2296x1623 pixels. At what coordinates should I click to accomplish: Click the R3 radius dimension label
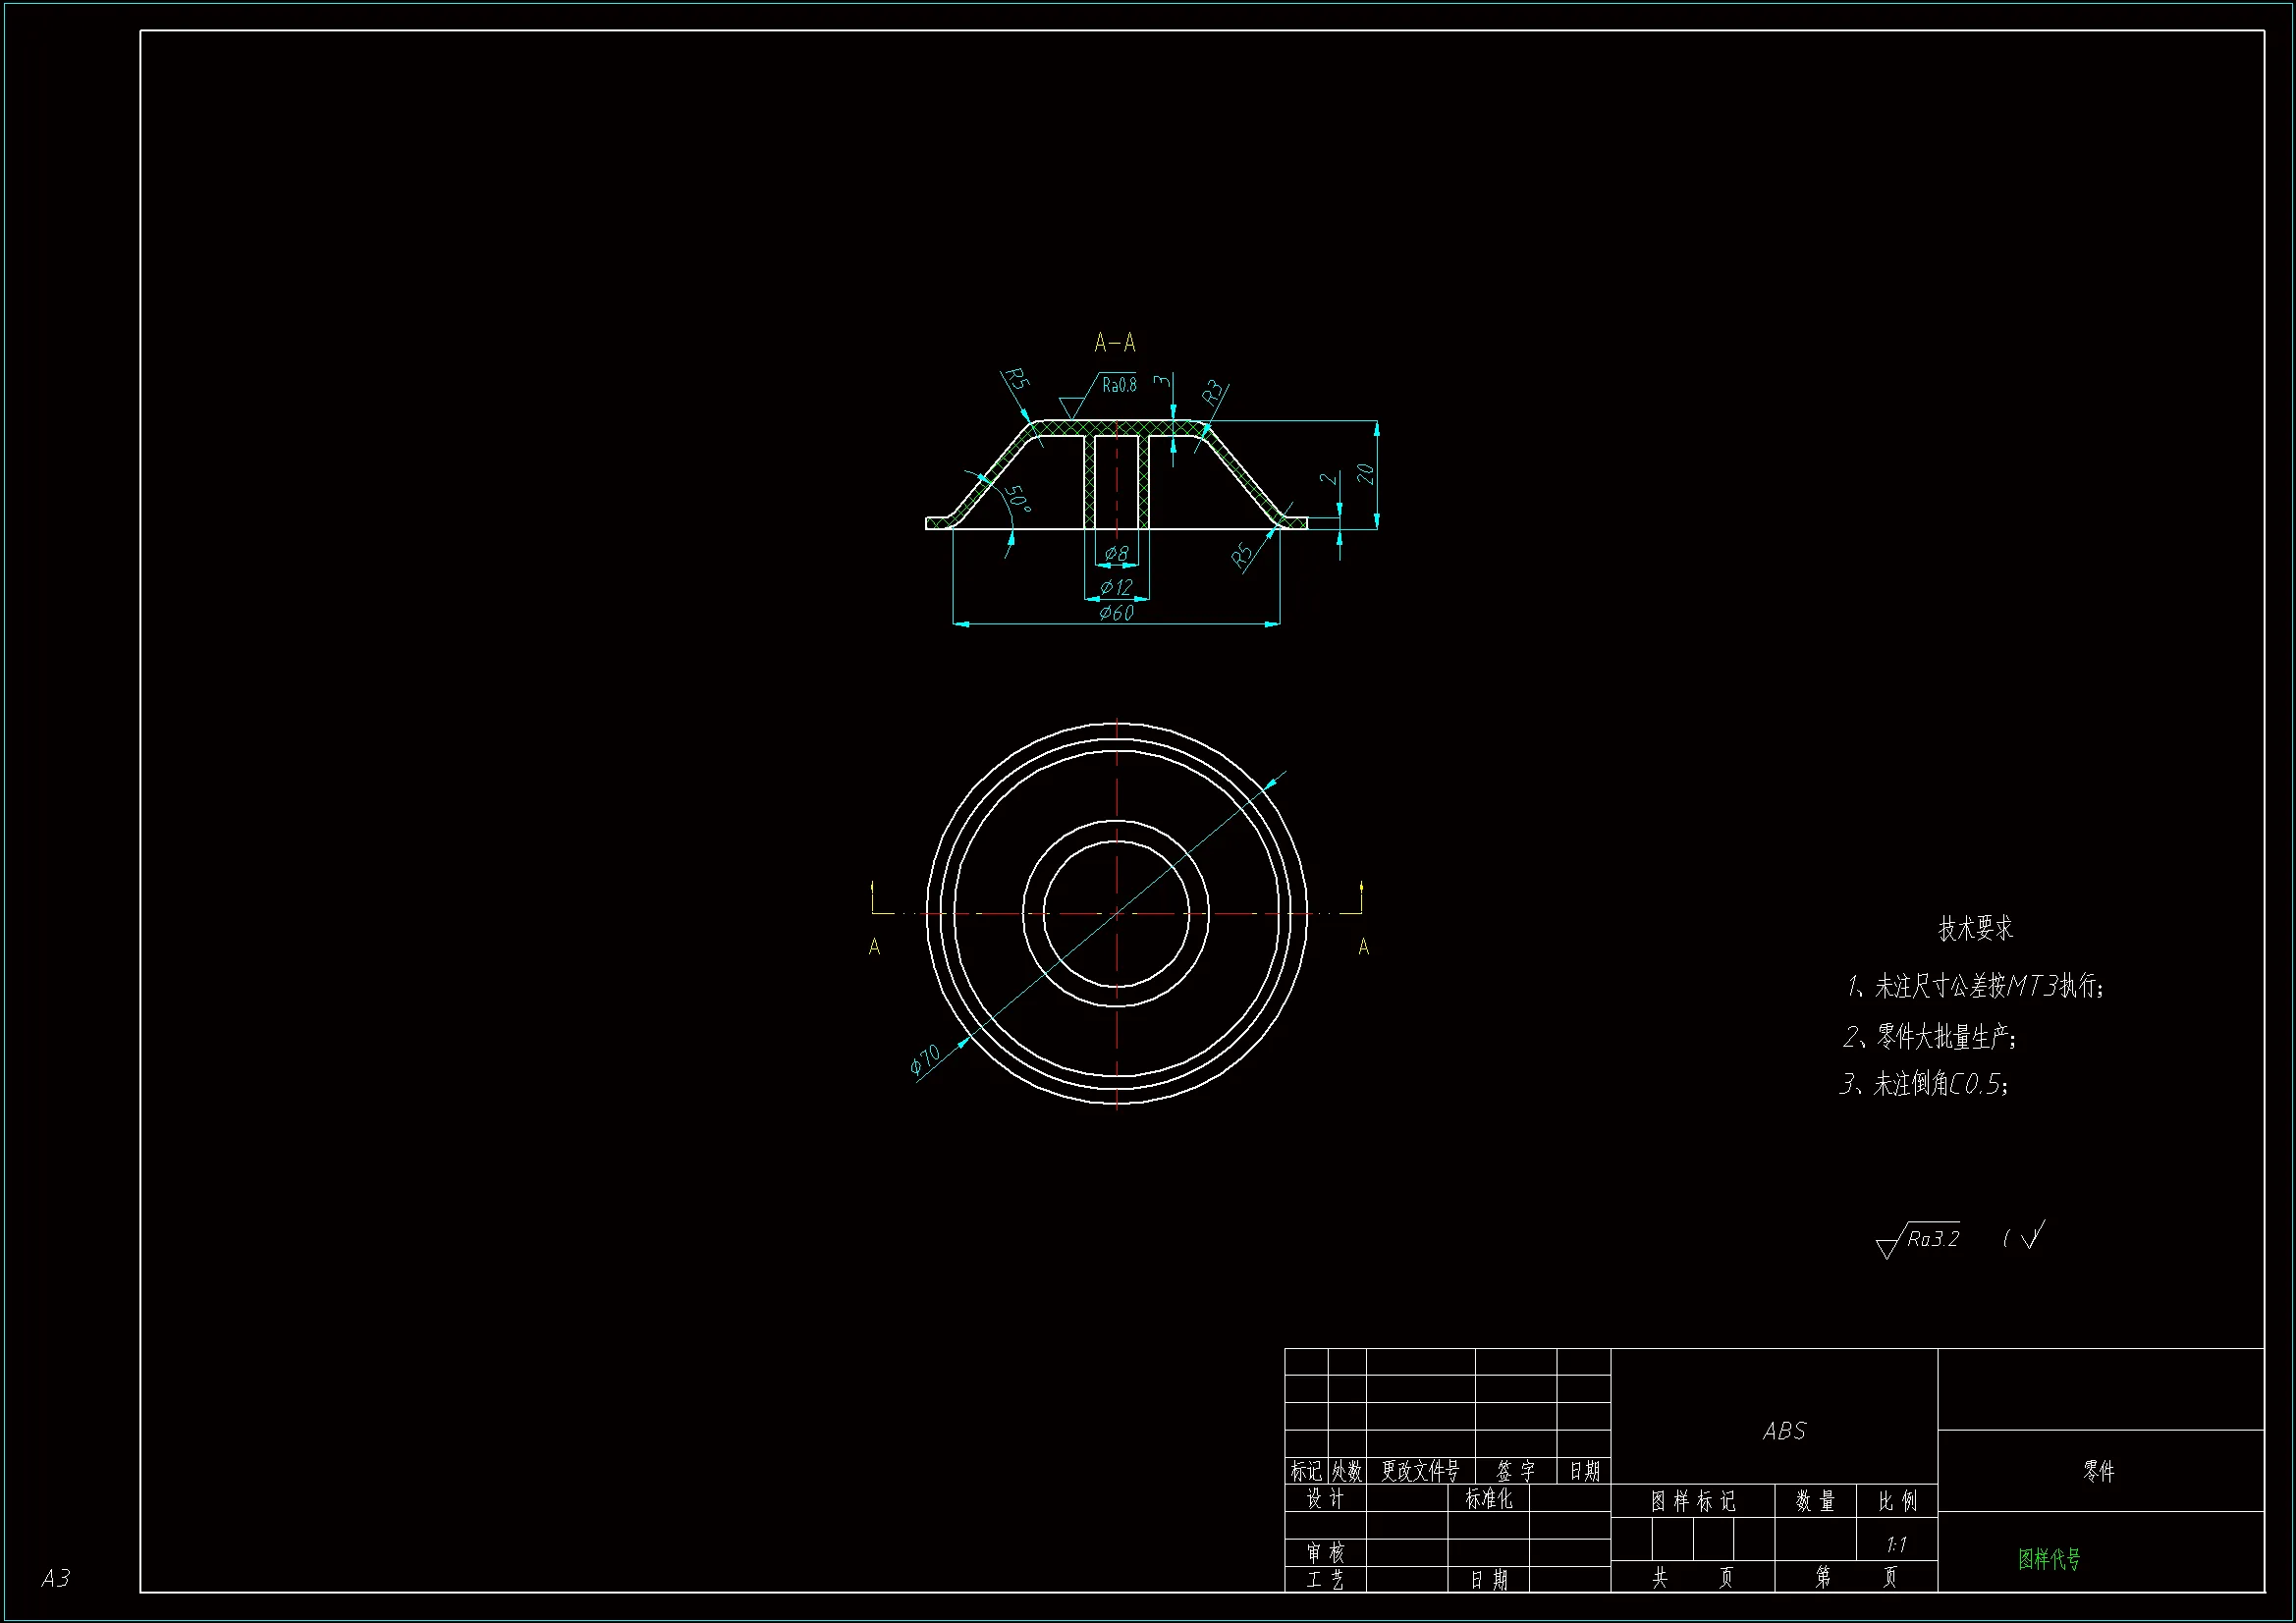click(1213, 392)
